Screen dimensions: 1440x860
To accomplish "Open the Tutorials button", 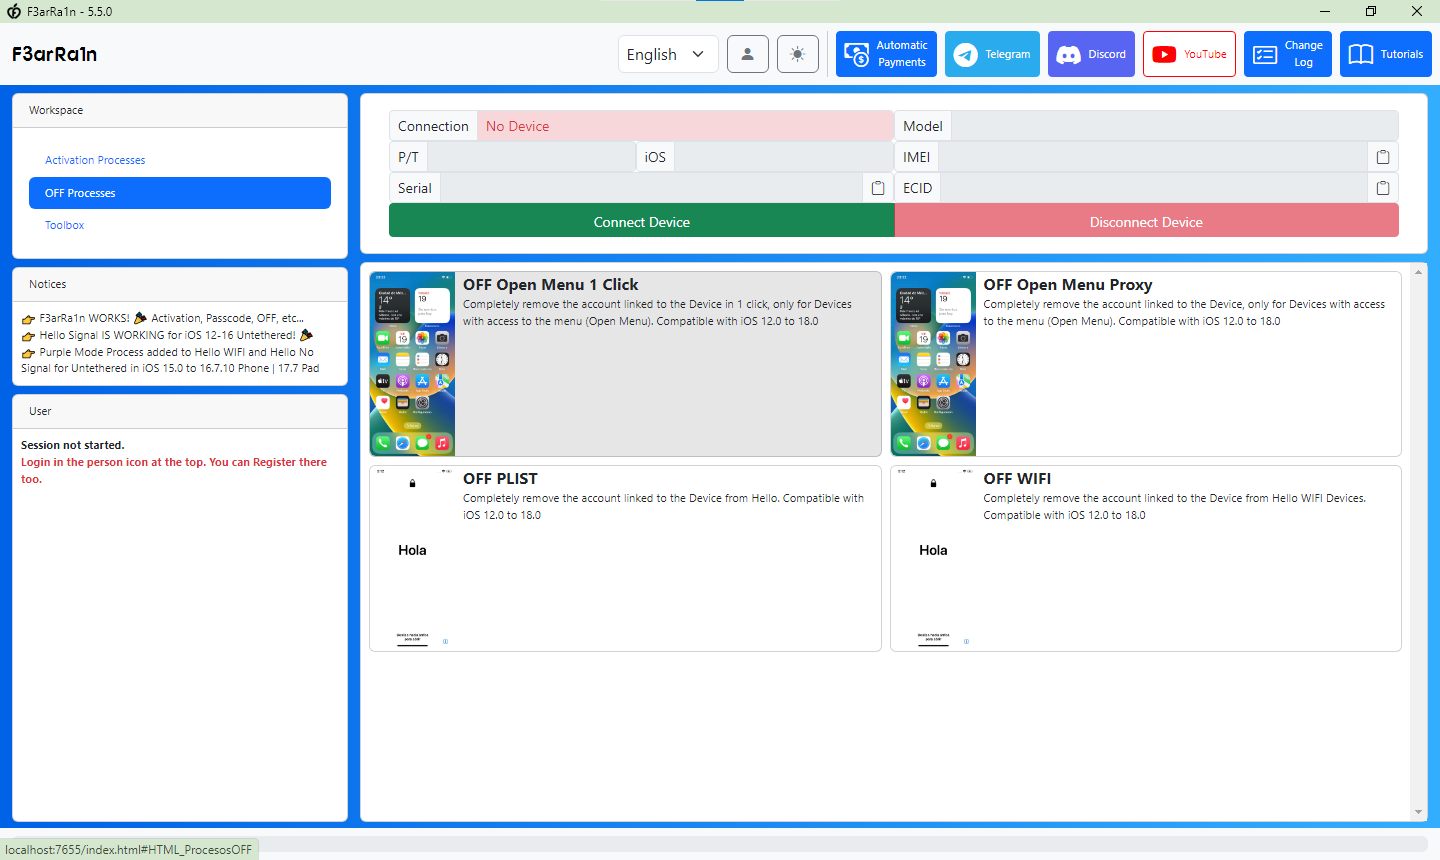I will coord(1386,54).
